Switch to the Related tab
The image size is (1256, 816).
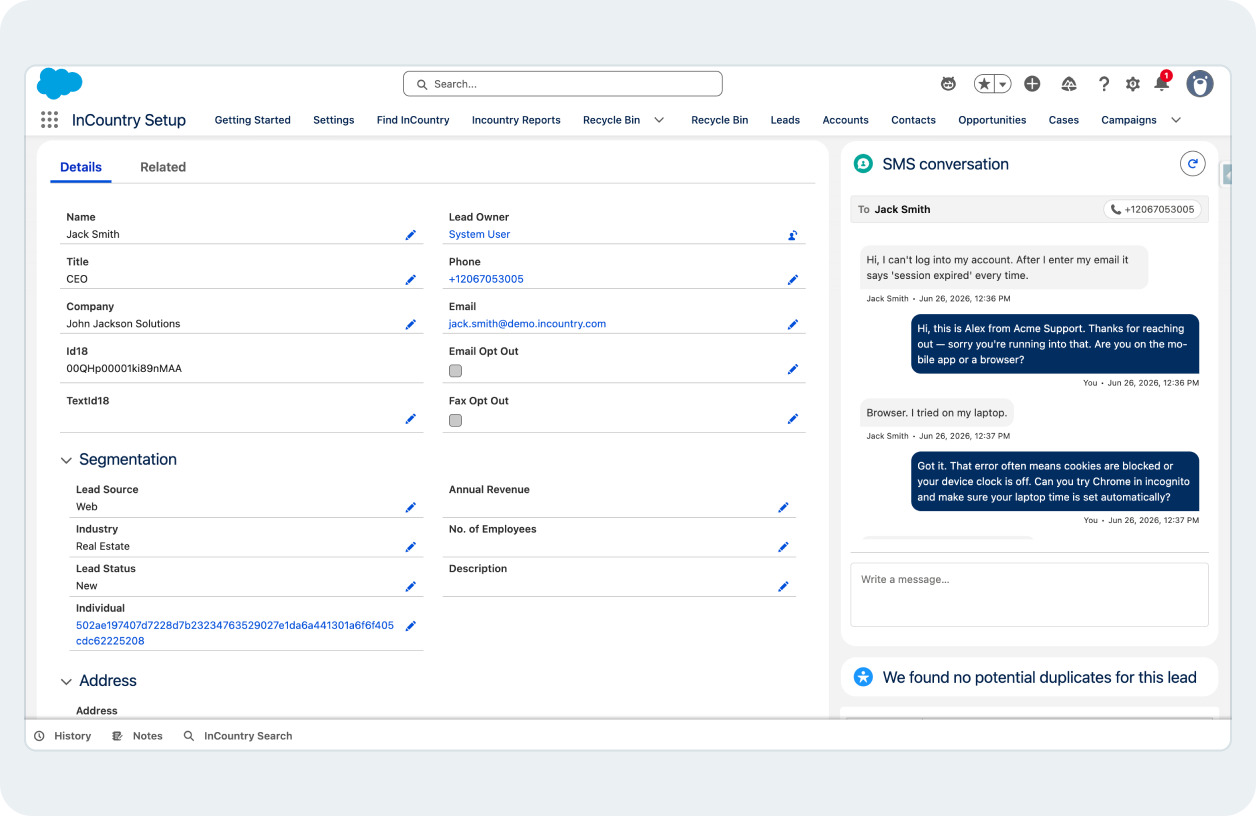coord(163,167)
